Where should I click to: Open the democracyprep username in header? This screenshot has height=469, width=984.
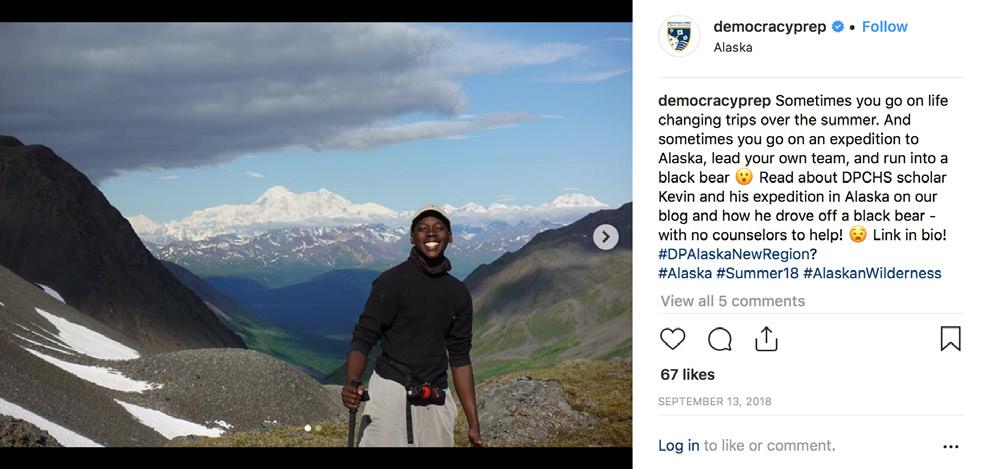click(x=769, y=27)
